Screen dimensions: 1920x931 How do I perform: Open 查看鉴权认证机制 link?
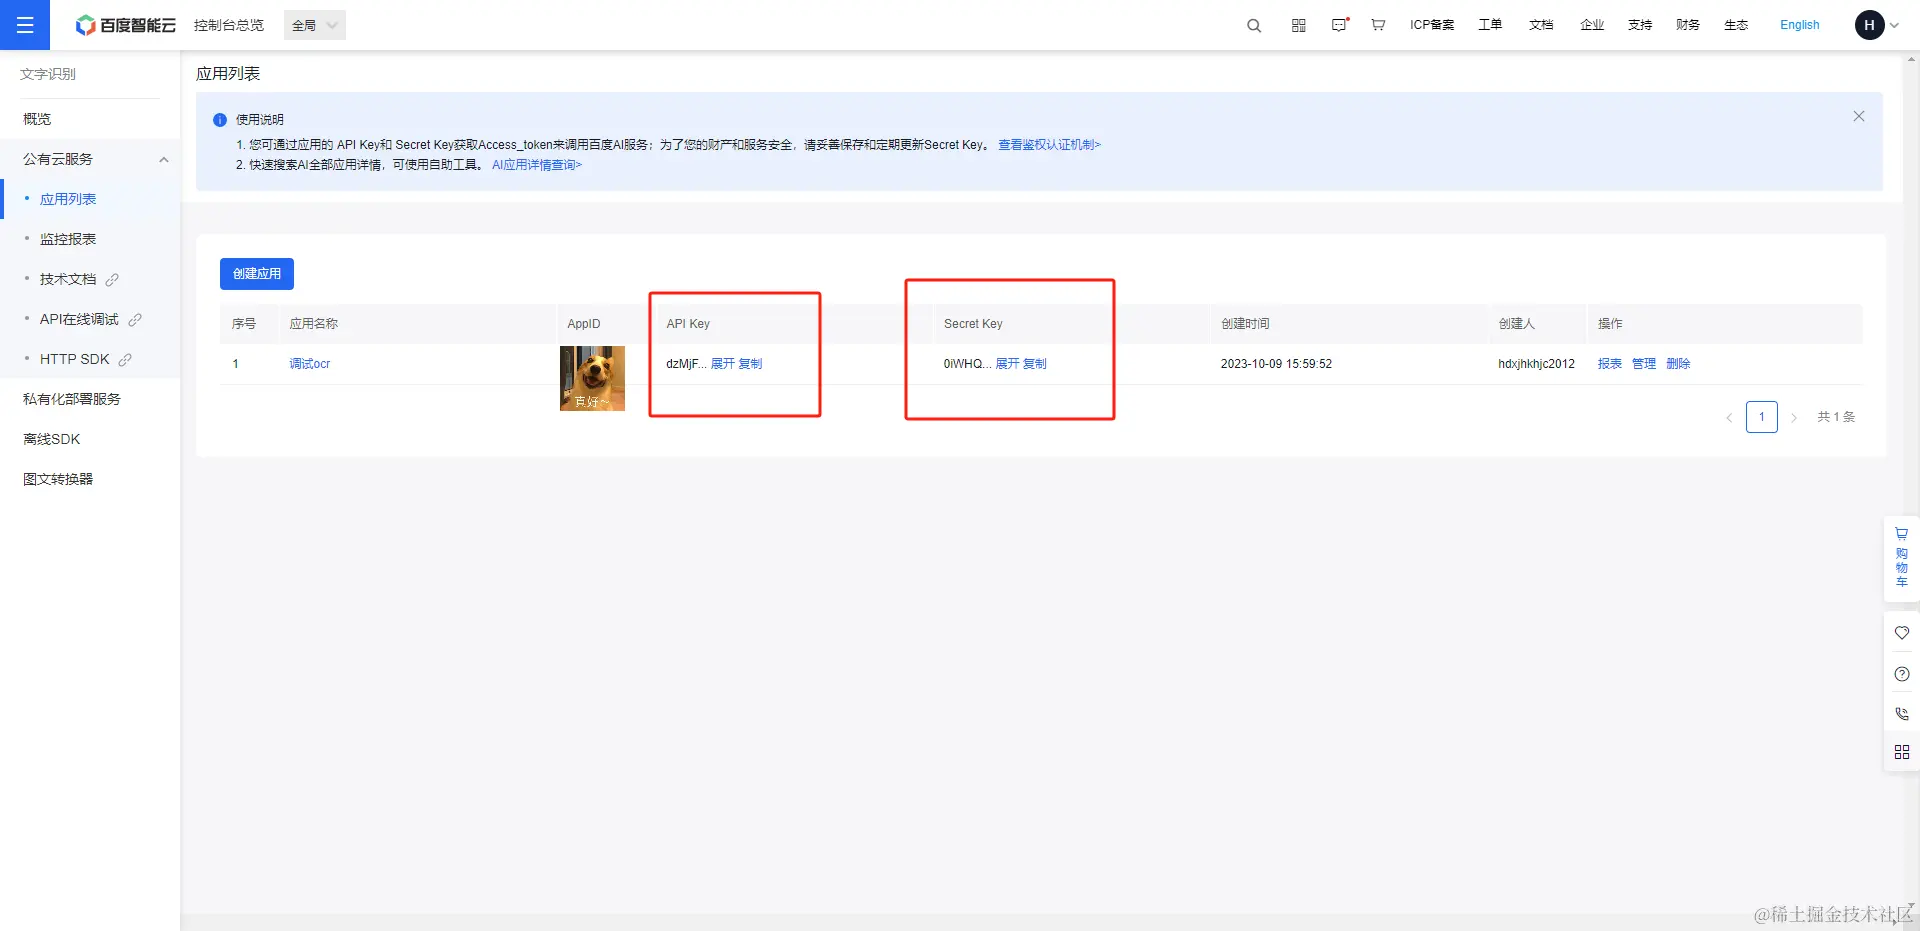tap(1049, 145)
